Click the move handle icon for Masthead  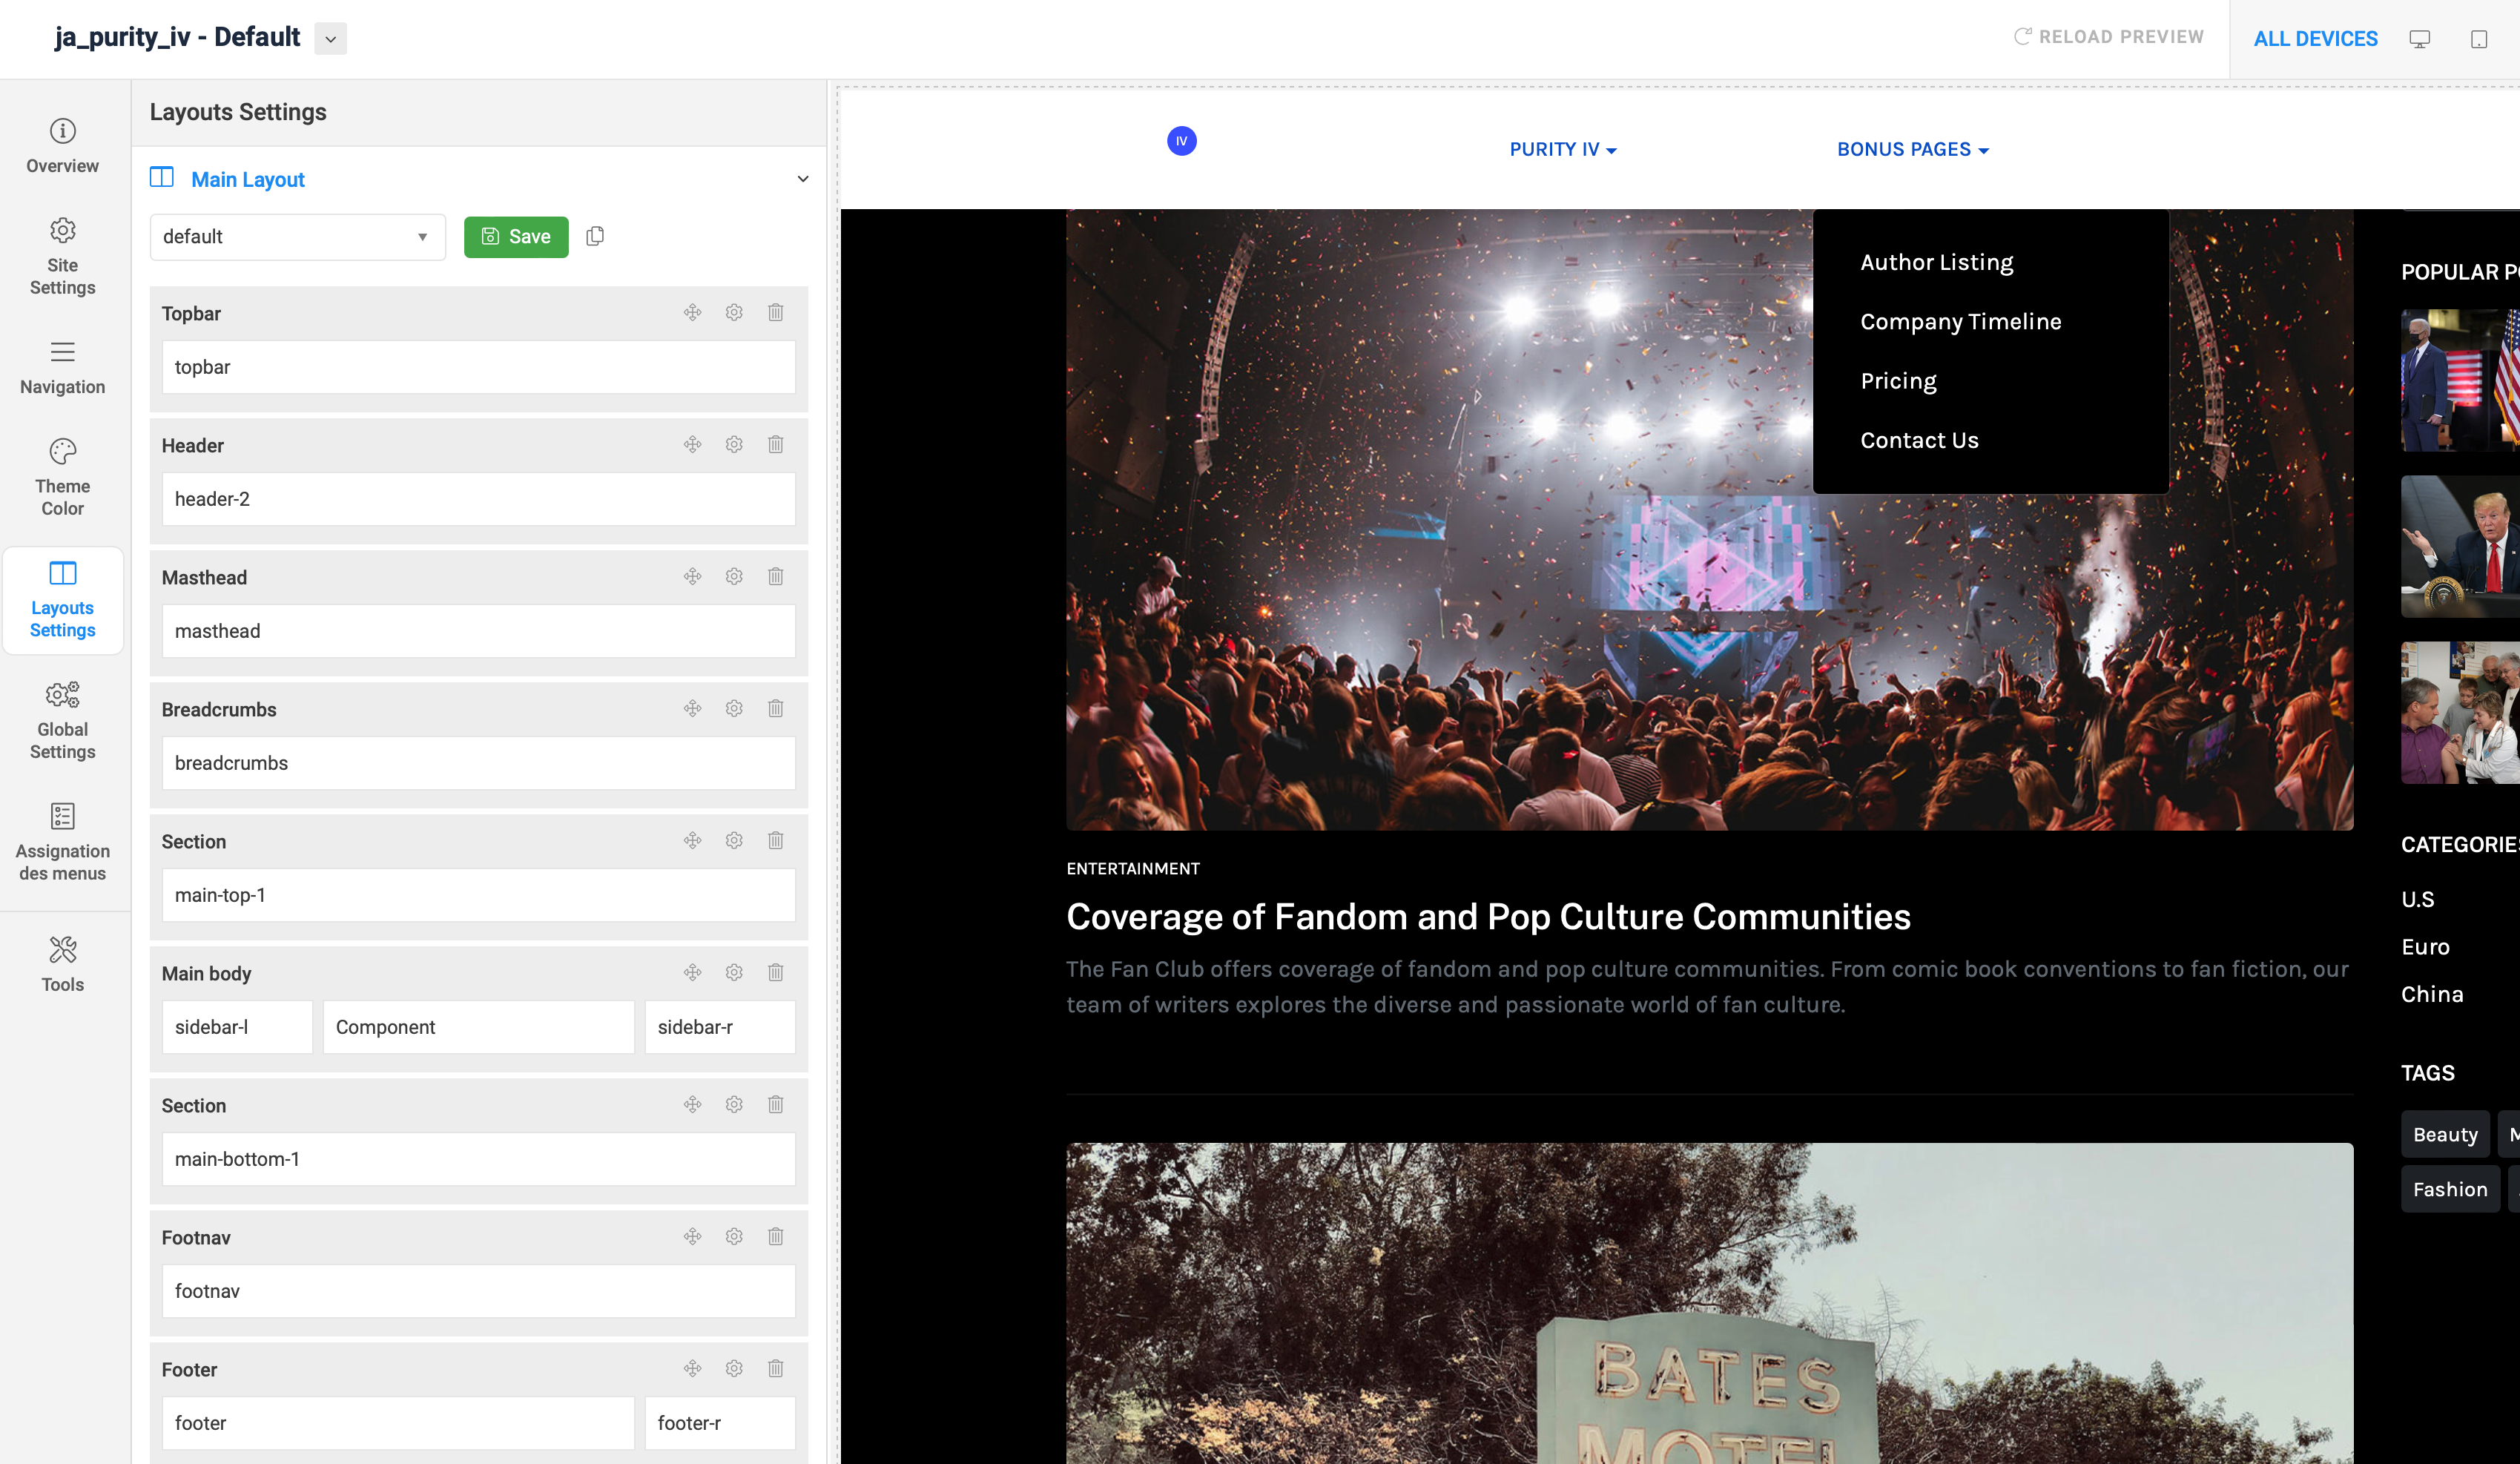click(x=692, y=576)
